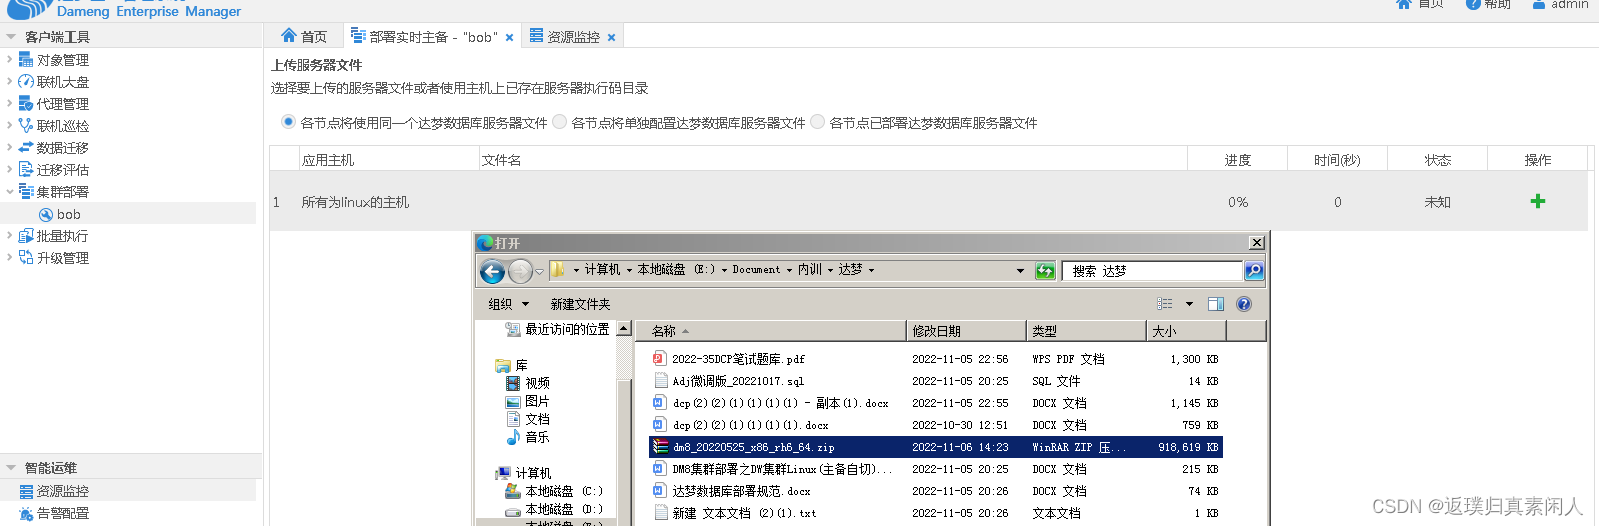
Task: Select file 新建 文本文档 (2)(1).txt
Action: (x=744, y=513)
